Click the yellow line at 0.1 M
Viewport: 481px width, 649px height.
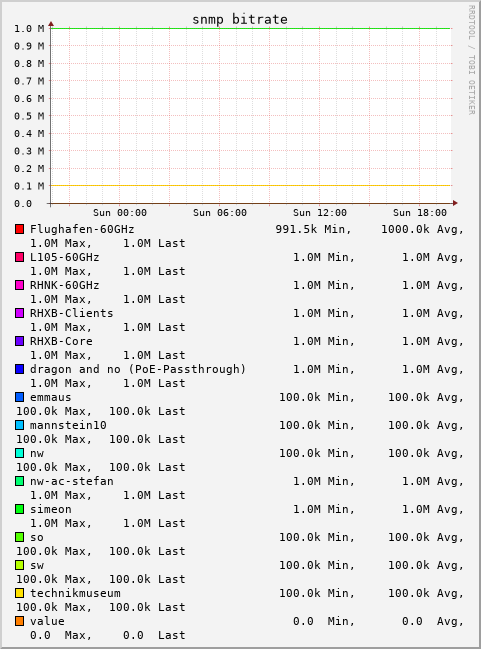pos(250,185)
